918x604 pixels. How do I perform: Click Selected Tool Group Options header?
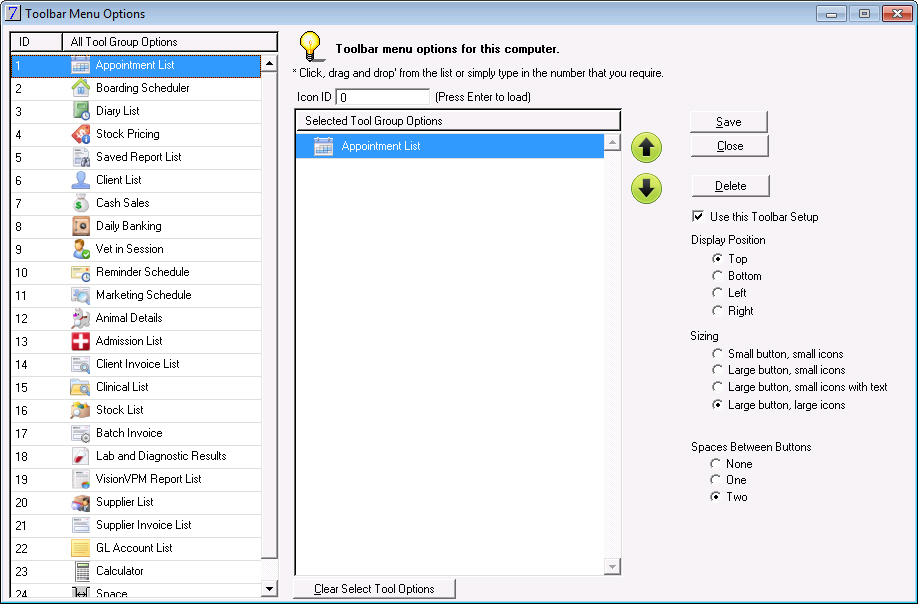458,121
